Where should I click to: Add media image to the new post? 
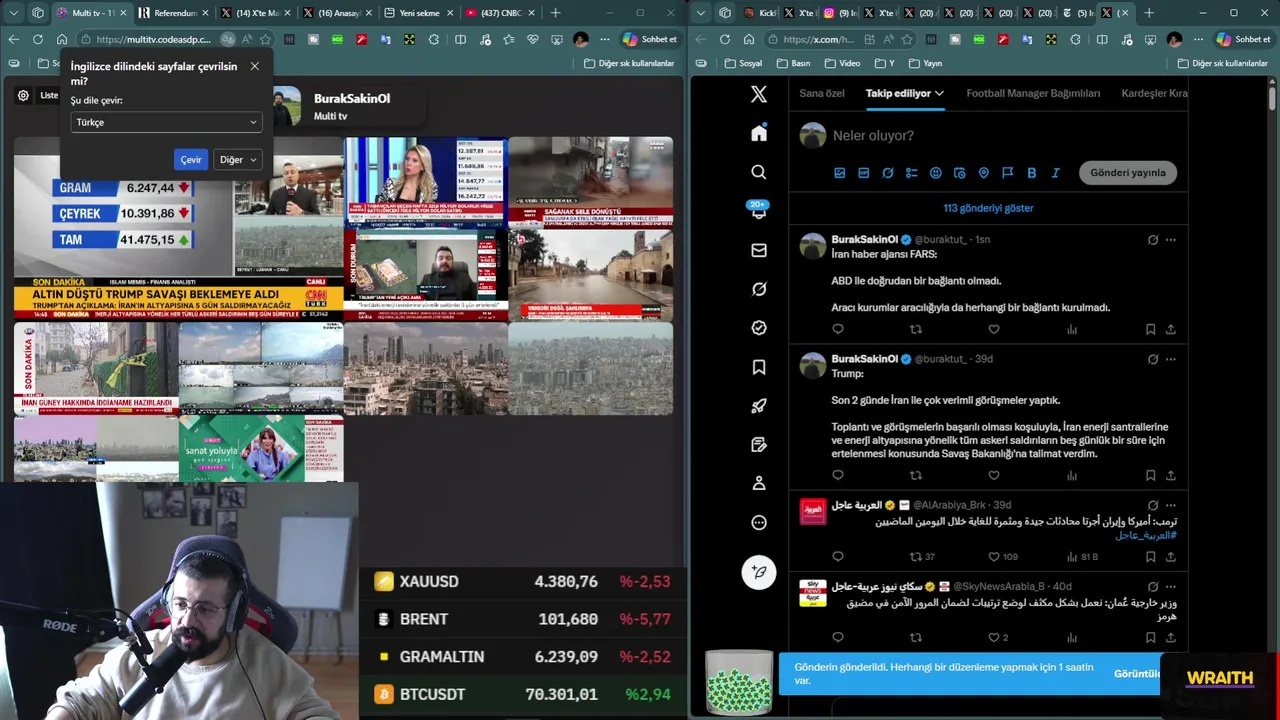click(839, 173)
